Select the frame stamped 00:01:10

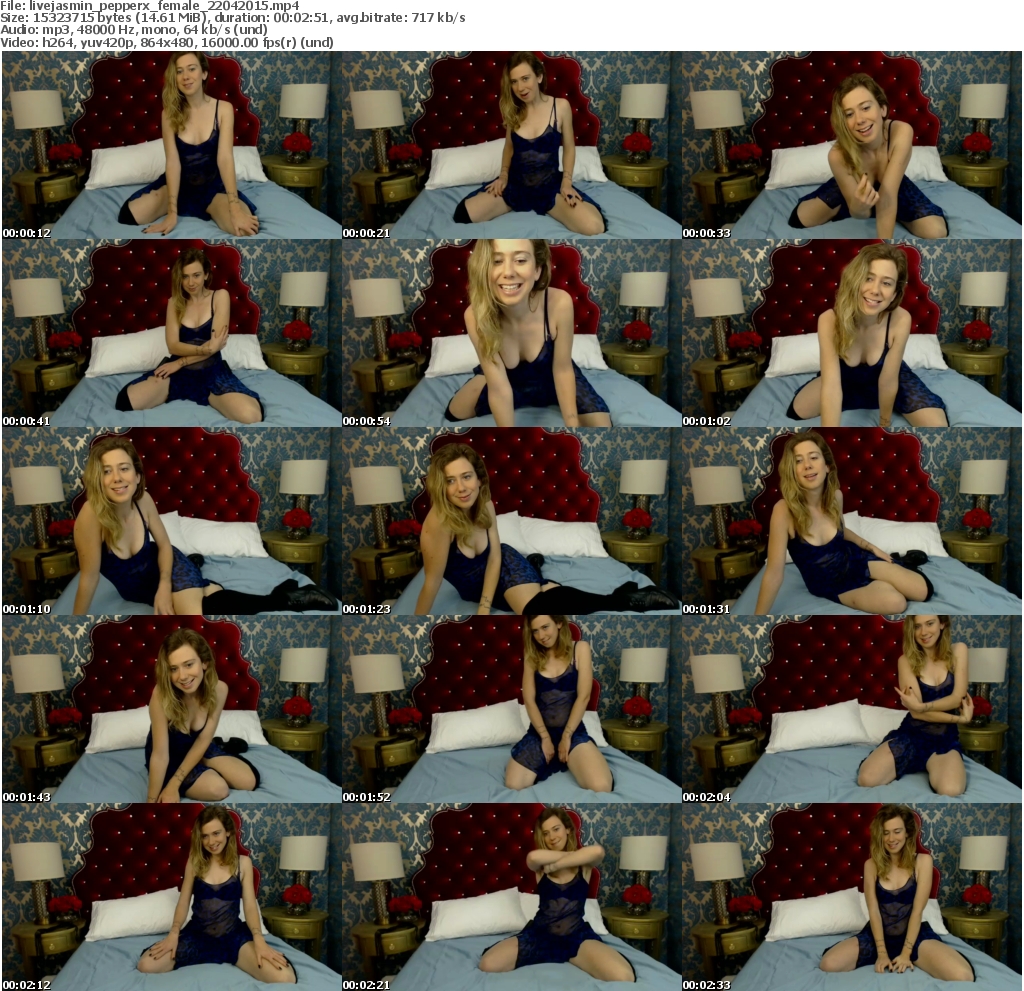click(x=171, y=521)
